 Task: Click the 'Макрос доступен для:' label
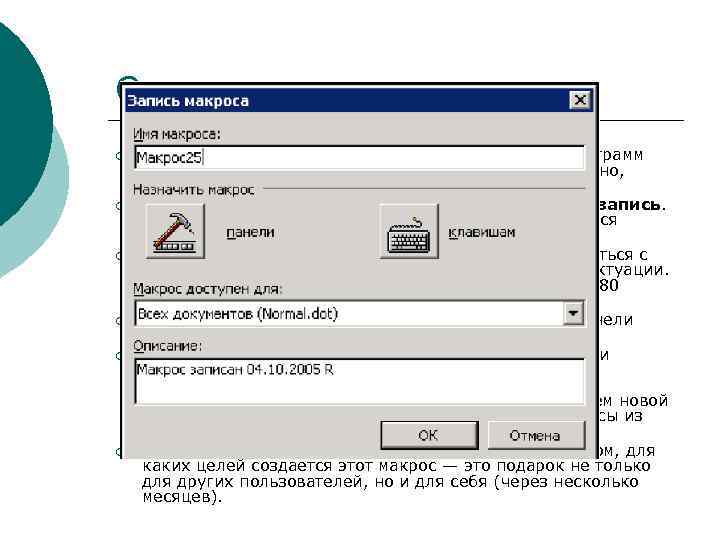[208, 289]
